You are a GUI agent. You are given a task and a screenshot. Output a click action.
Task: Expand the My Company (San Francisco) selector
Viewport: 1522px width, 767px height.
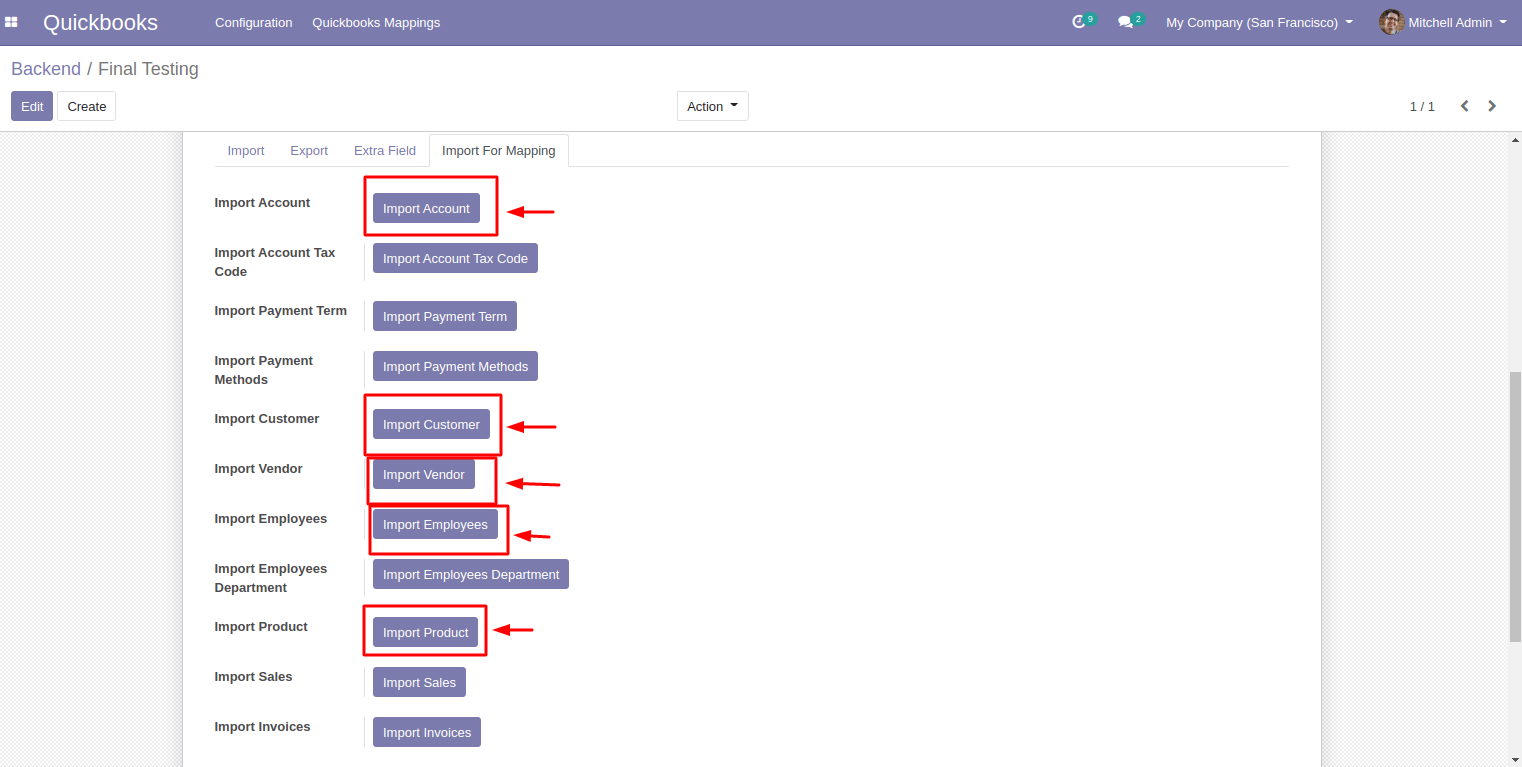(x=1257, y=22)
